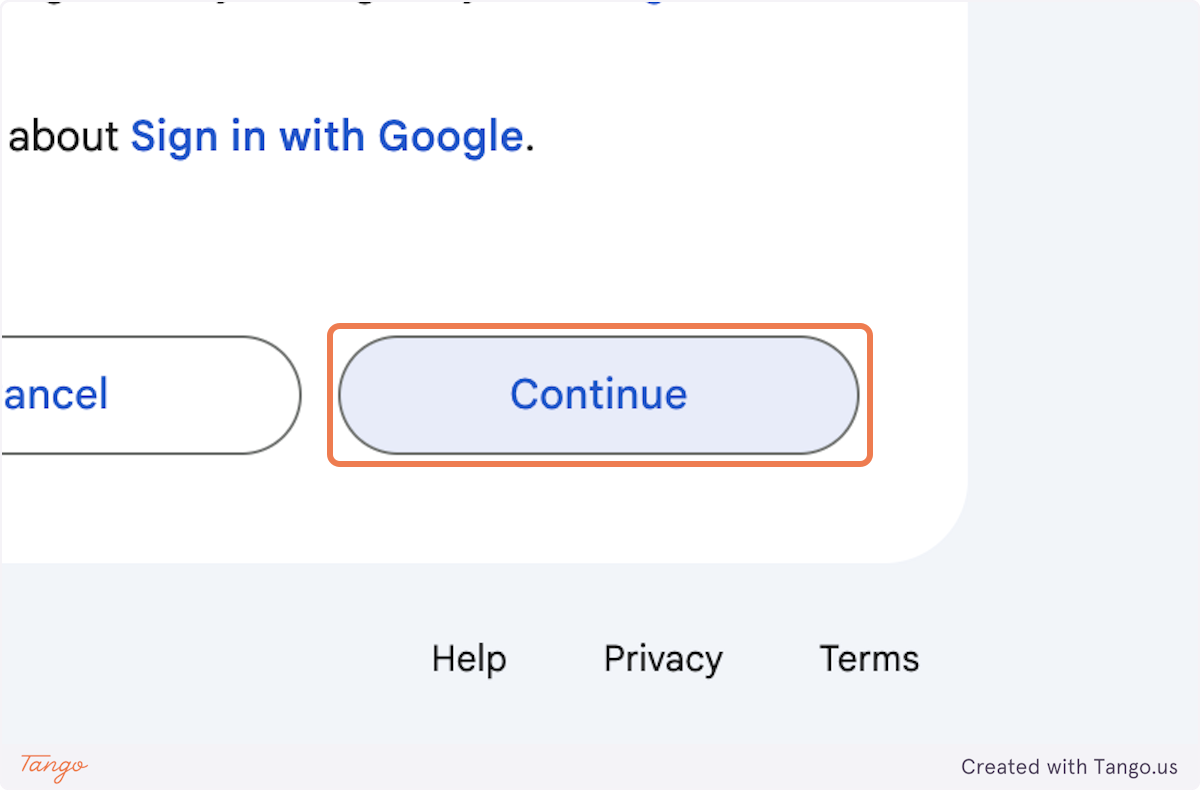Click the Continue label text

[x=598, y=395]
